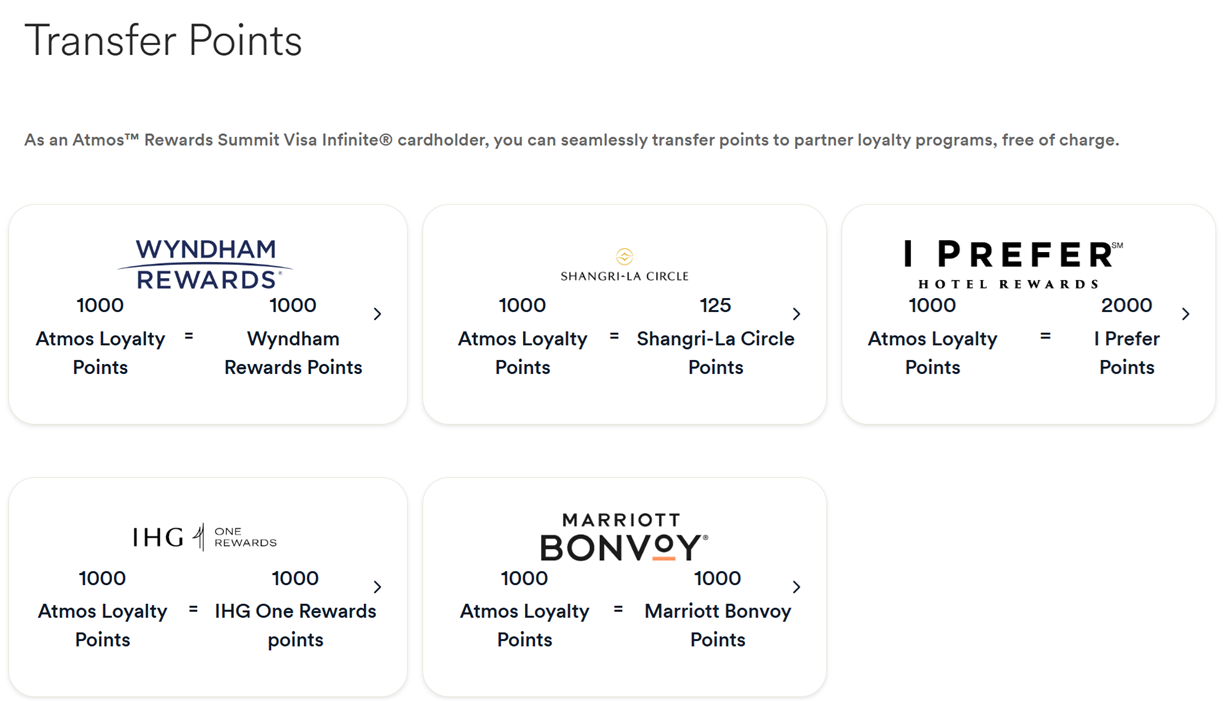
Task: Open the I Prefer Hotel Rewards card
Action: click(x=1029, y=312)
